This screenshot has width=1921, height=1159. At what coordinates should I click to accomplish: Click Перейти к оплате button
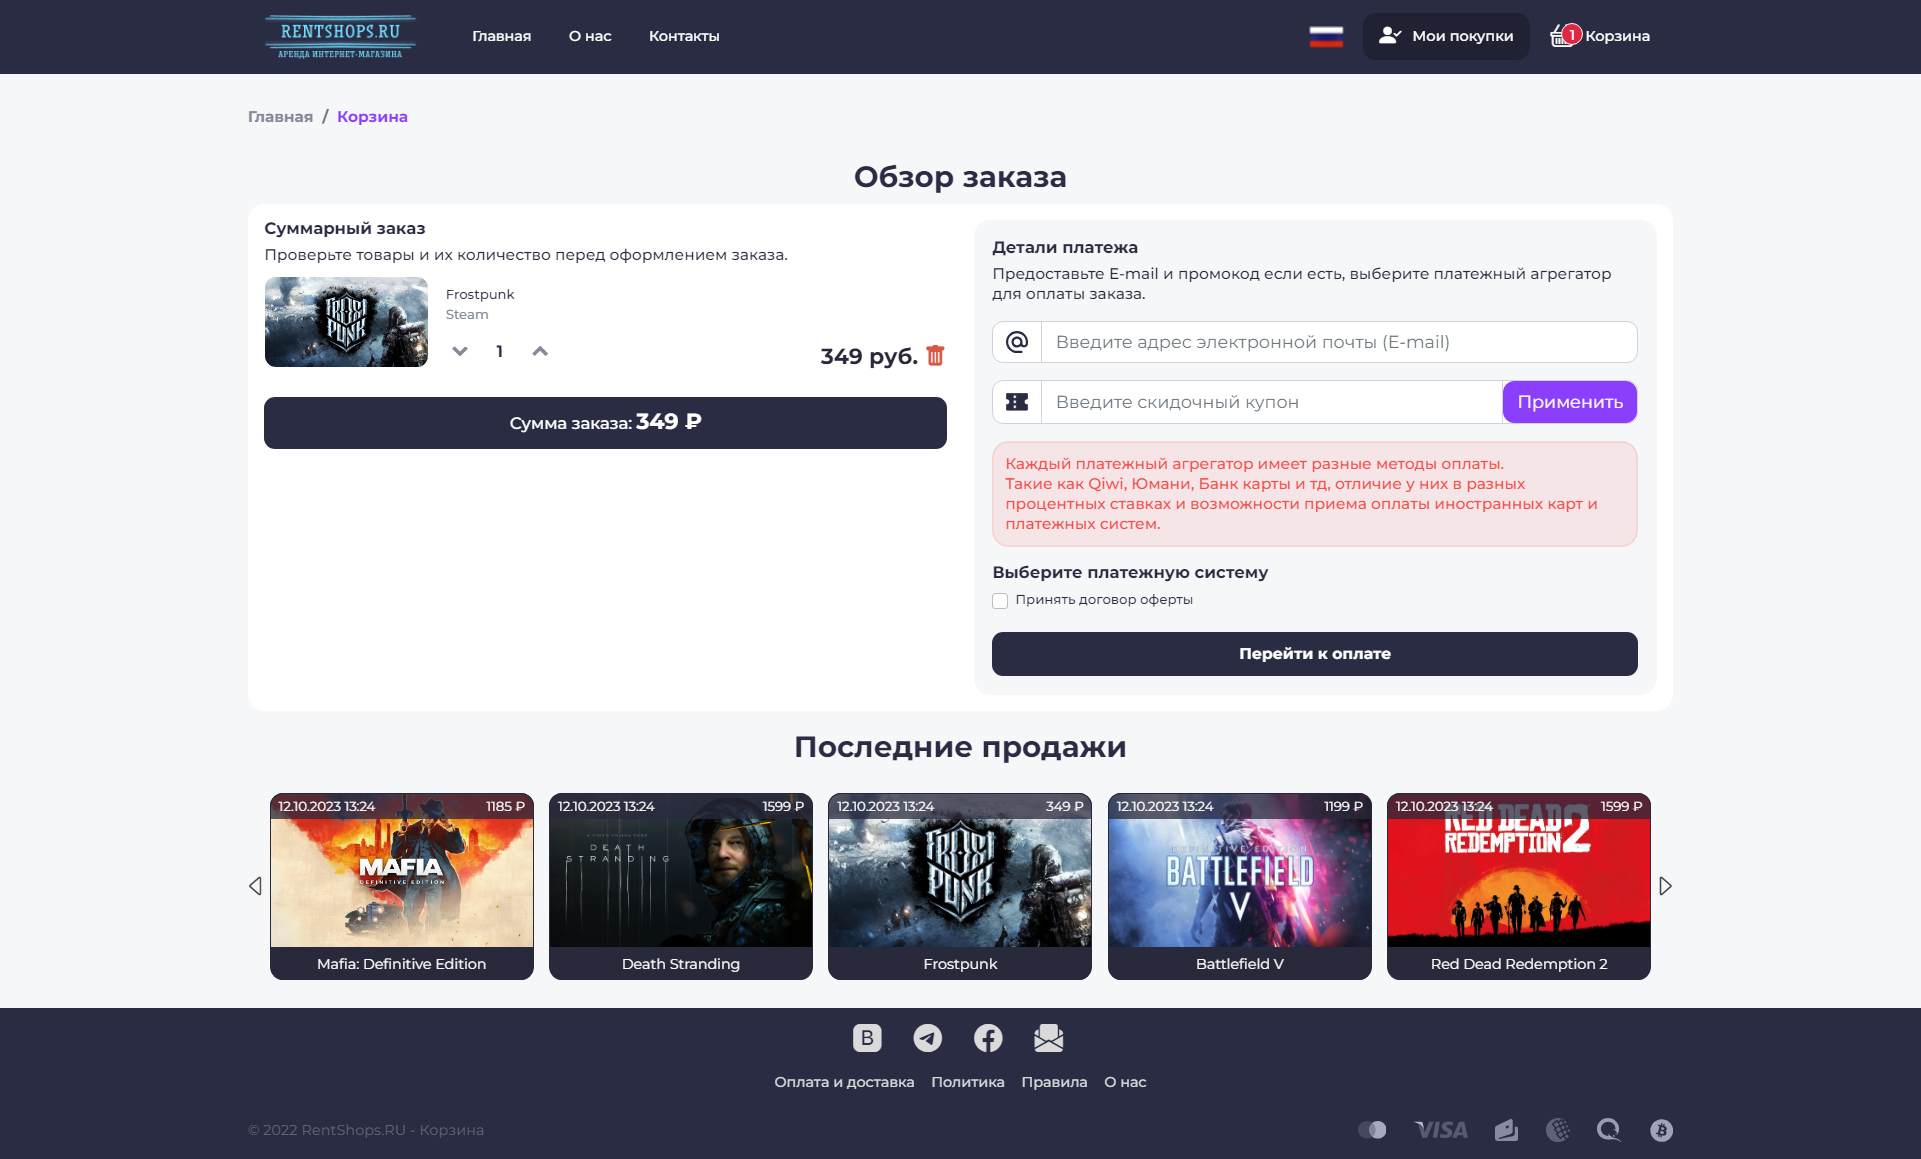click(1315, 654)
